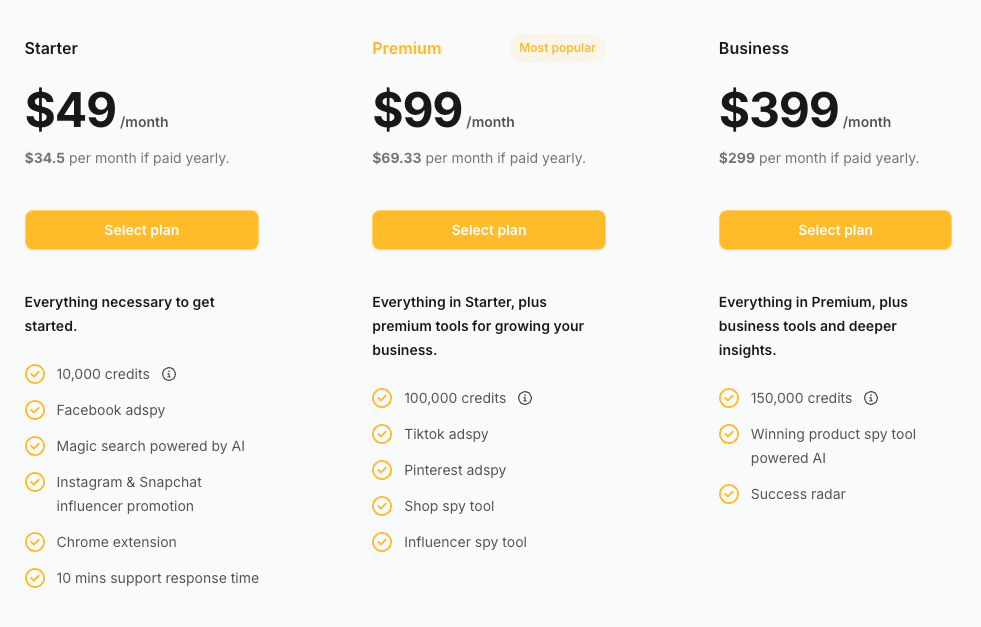
Task: Select the Starter plan button
Action: click(x=142, y=230)
